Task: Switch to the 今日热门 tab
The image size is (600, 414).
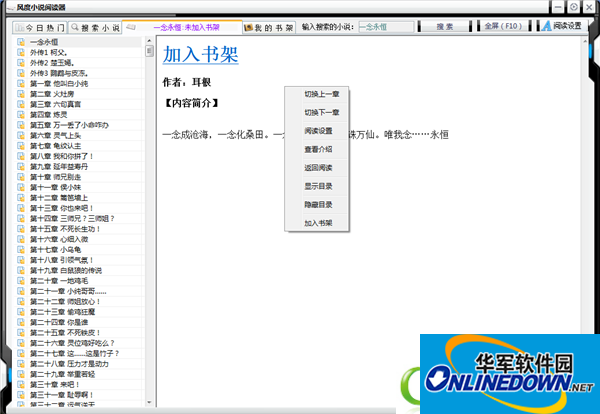Action: (x=39, y=28)
